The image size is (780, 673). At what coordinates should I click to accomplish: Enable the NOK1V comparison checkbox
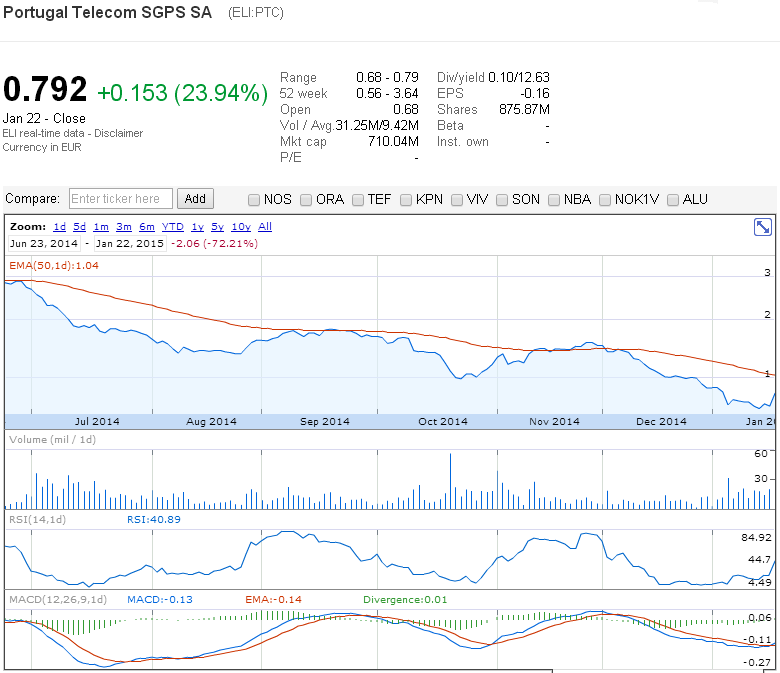point(605,200)
